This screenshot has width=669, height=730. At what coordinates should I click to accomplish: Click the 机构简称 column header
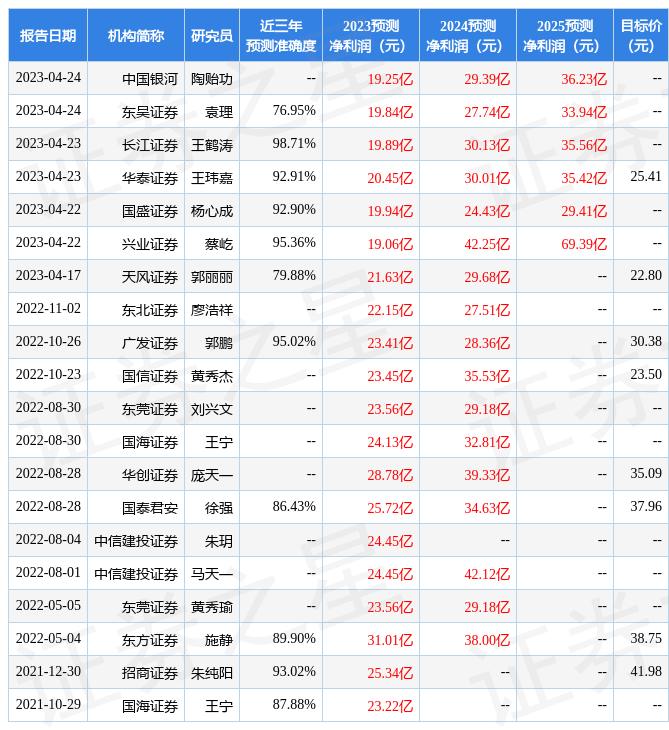(136, 35)
